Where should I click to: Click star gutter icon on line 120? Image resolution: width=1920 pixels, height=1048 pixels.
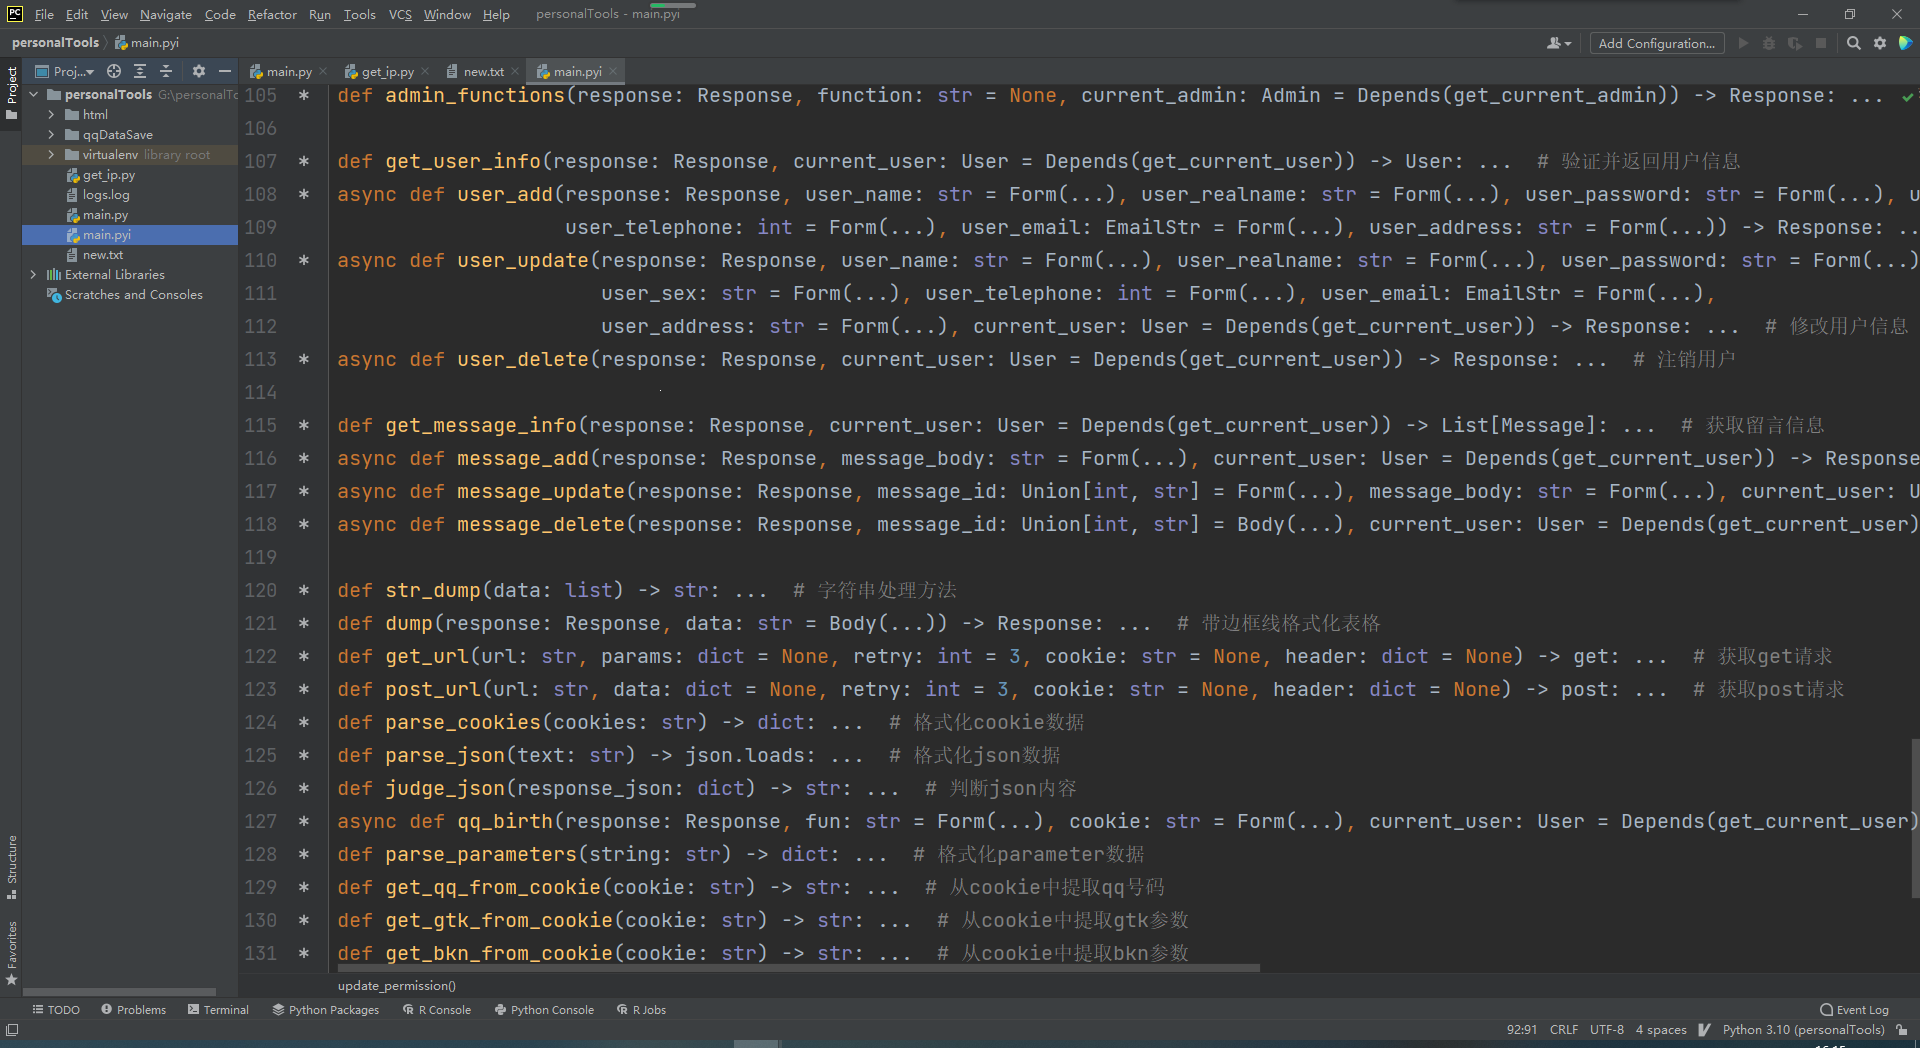(x=303, y=590)
